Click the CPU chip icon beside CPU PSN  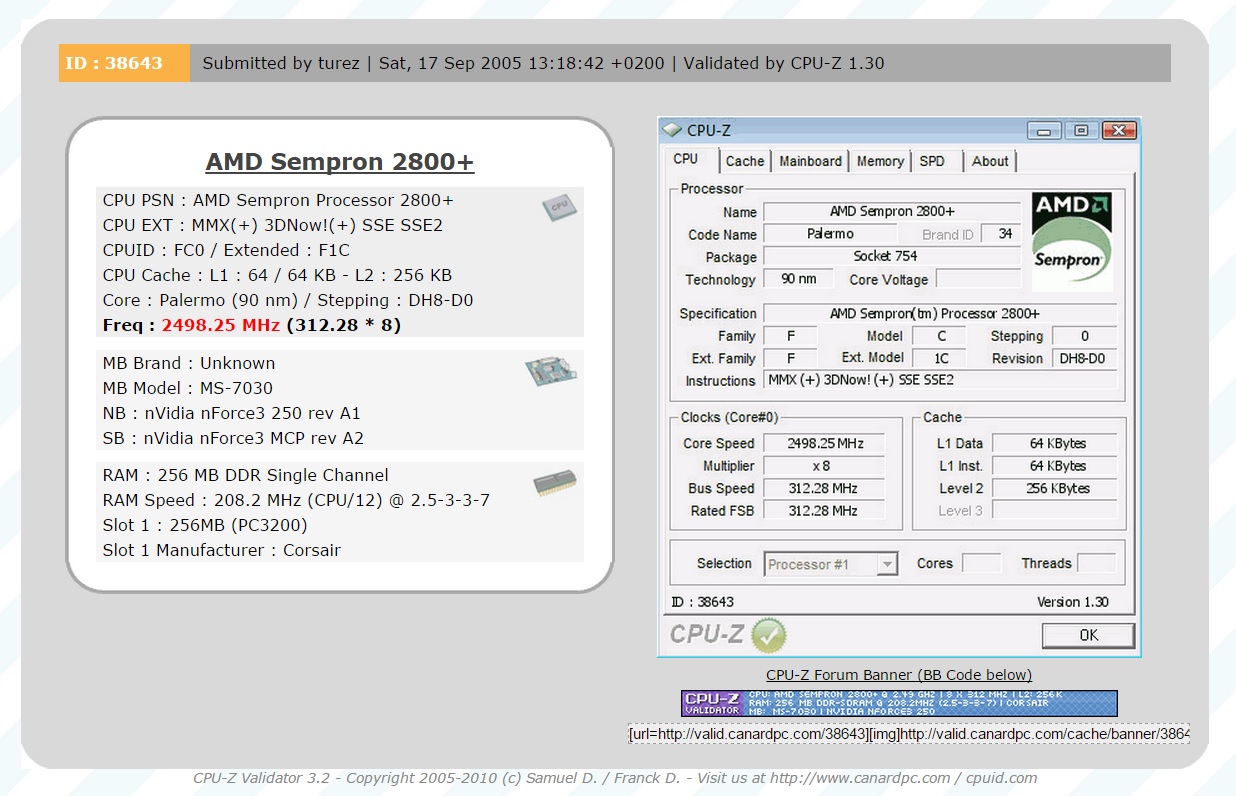559,207
